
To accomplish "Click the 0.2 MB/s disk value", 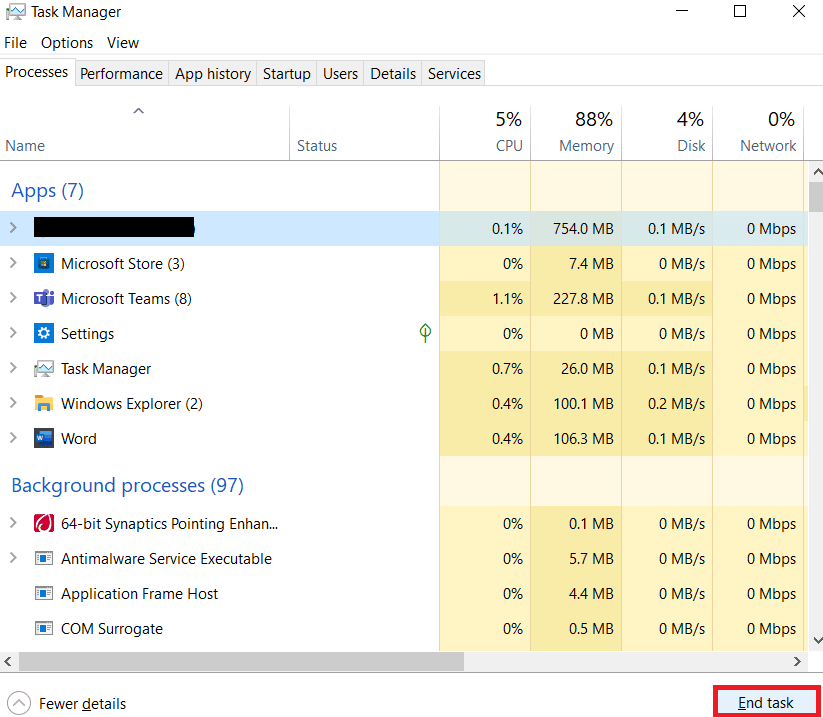I will coord(676,404).
